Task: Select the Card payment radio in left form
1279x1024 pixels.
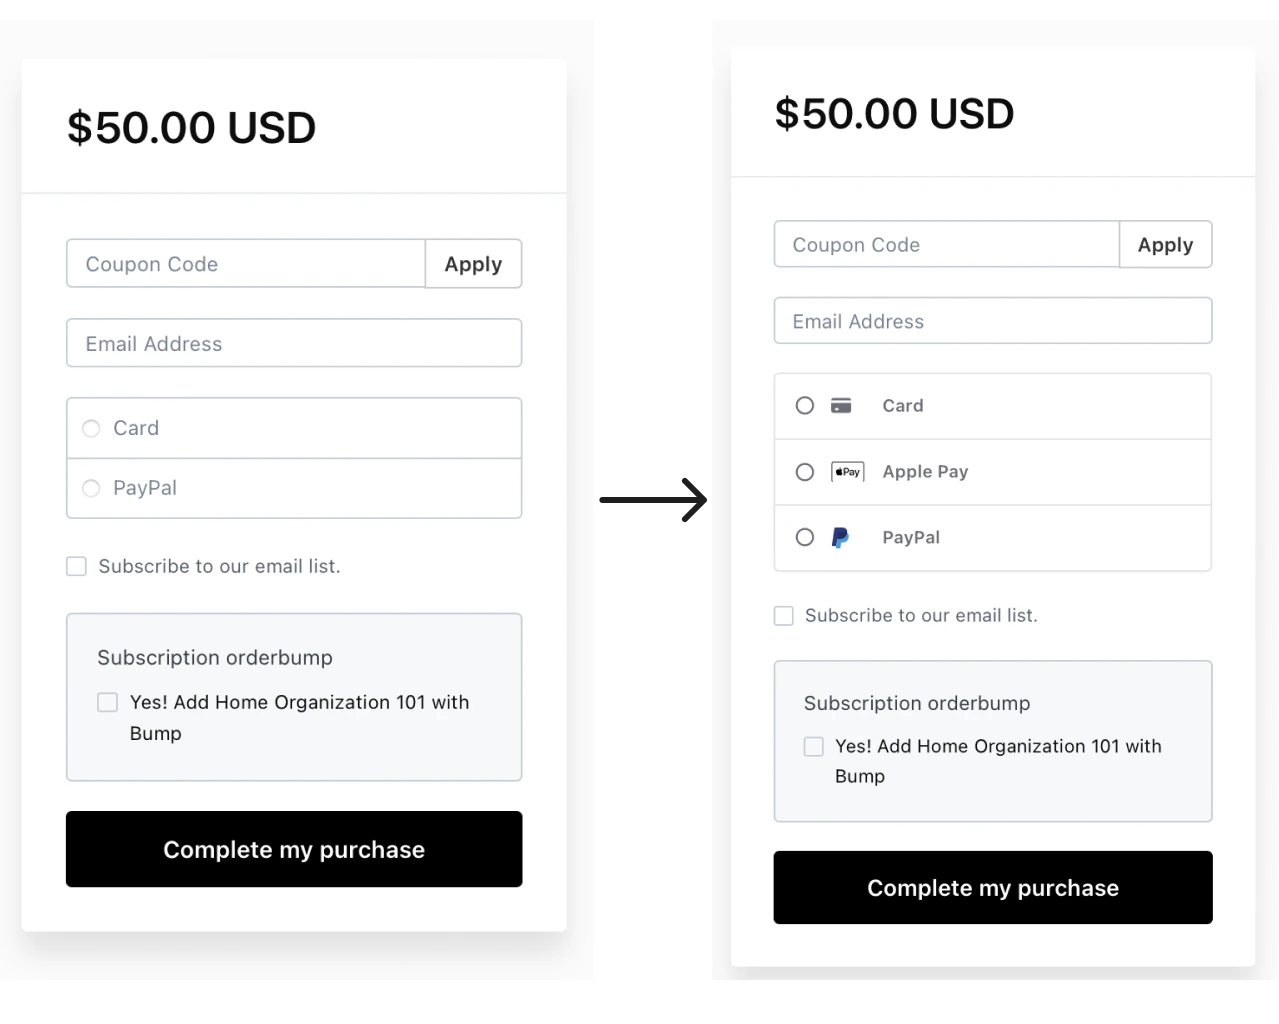Action: click(91, 428)
